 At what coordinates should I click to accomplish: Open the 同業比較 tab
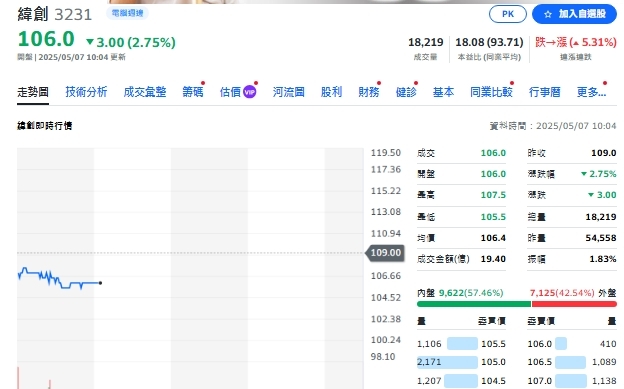[x=491, y=92]
